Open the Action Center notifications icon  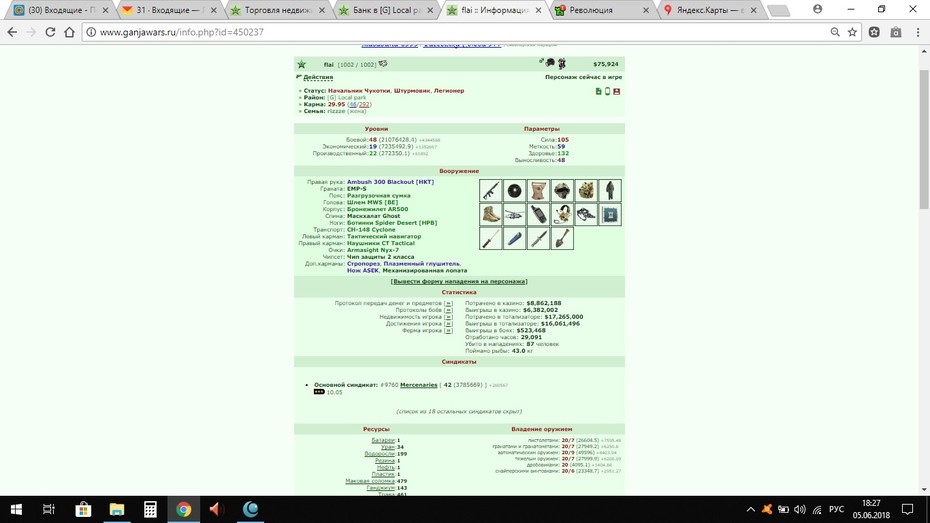tap(907, 509)
